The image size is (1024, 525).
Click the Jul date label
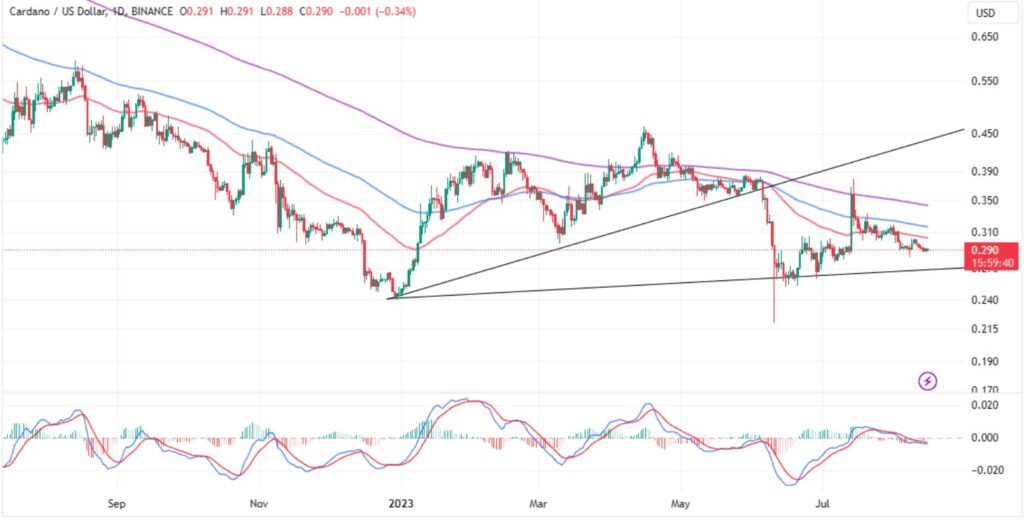pos(822,504)
